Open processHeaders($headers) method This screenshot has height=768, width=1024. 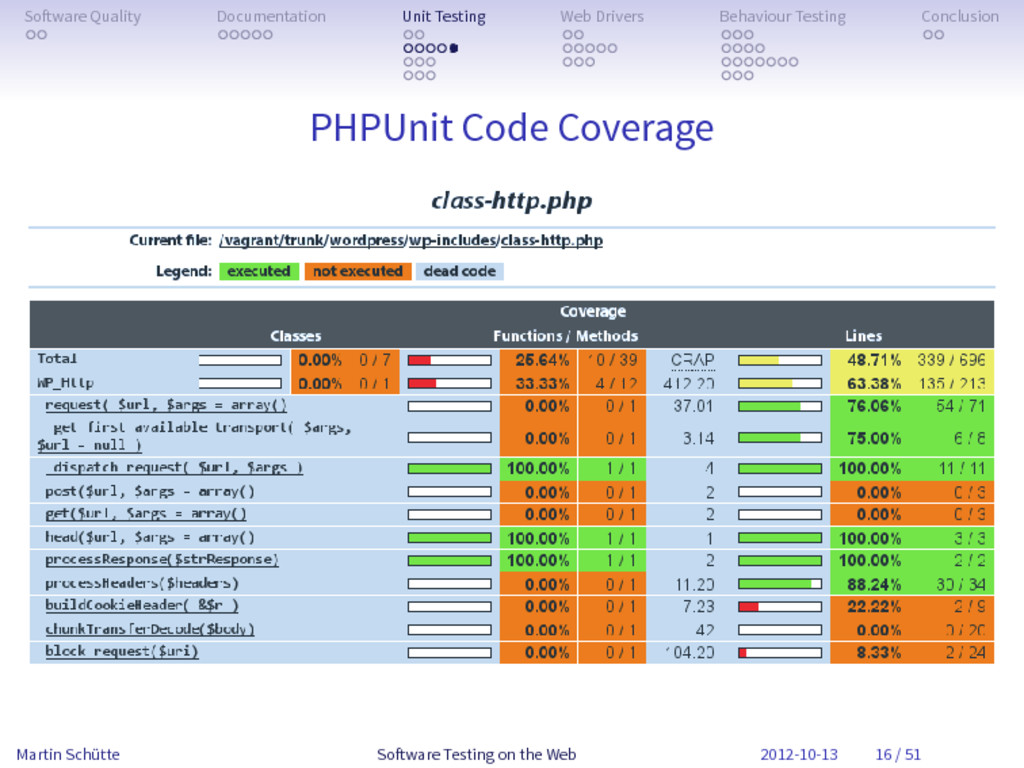142,583
